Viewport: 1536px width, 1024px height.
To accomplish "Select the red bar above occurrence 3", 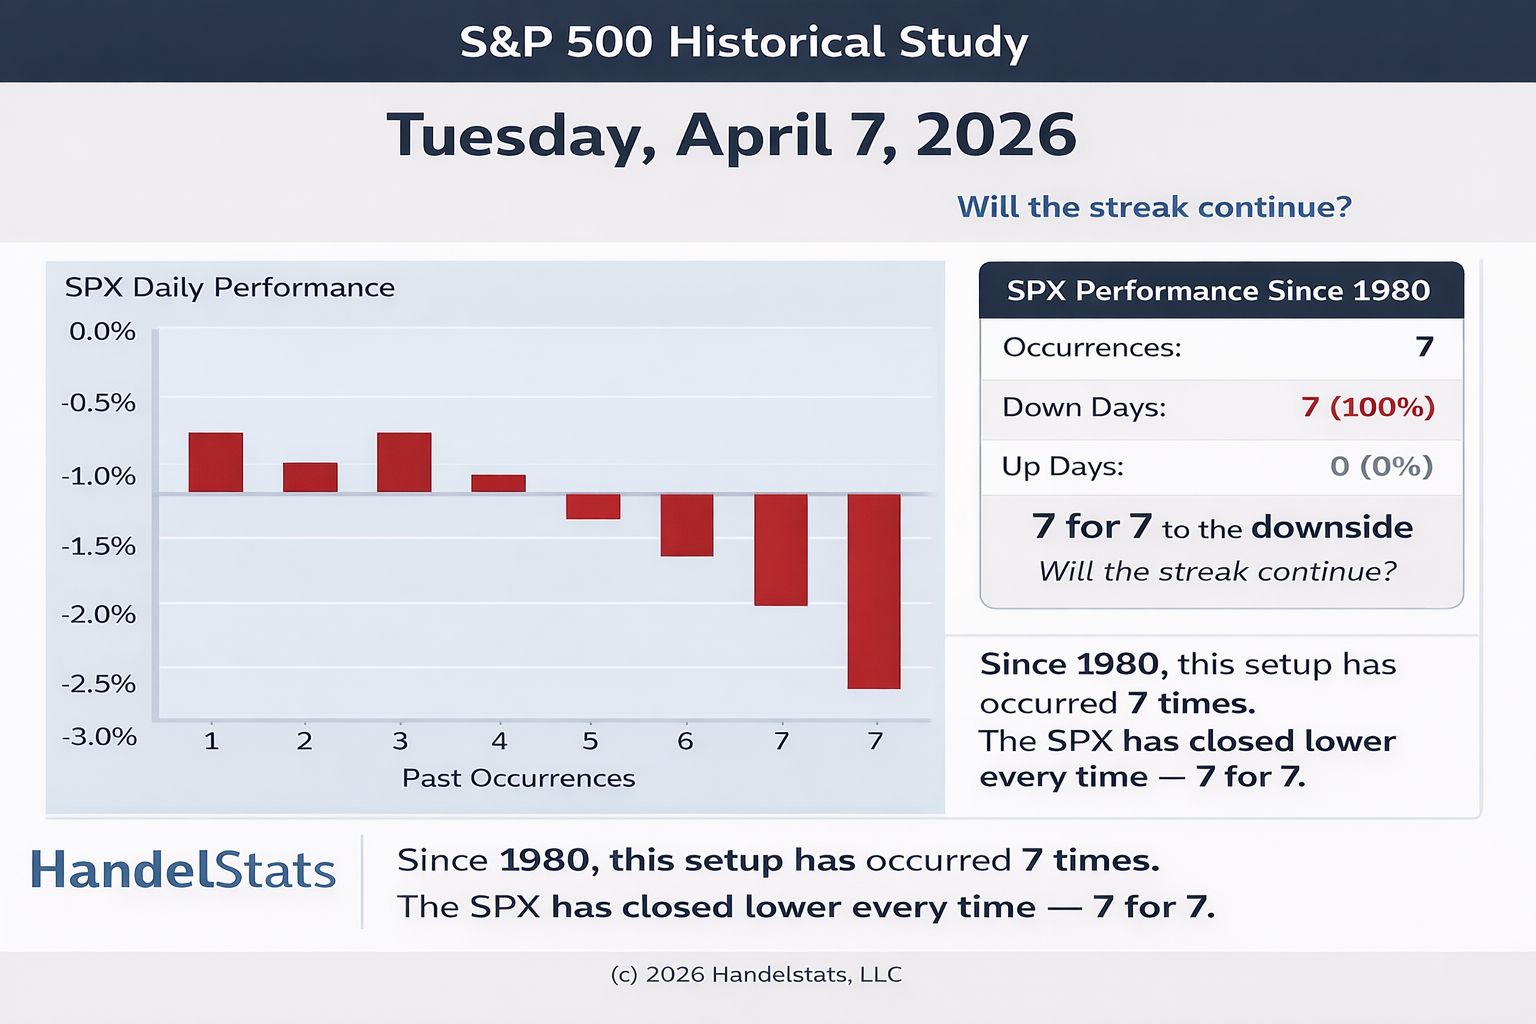I will click(x=404, y=462).
